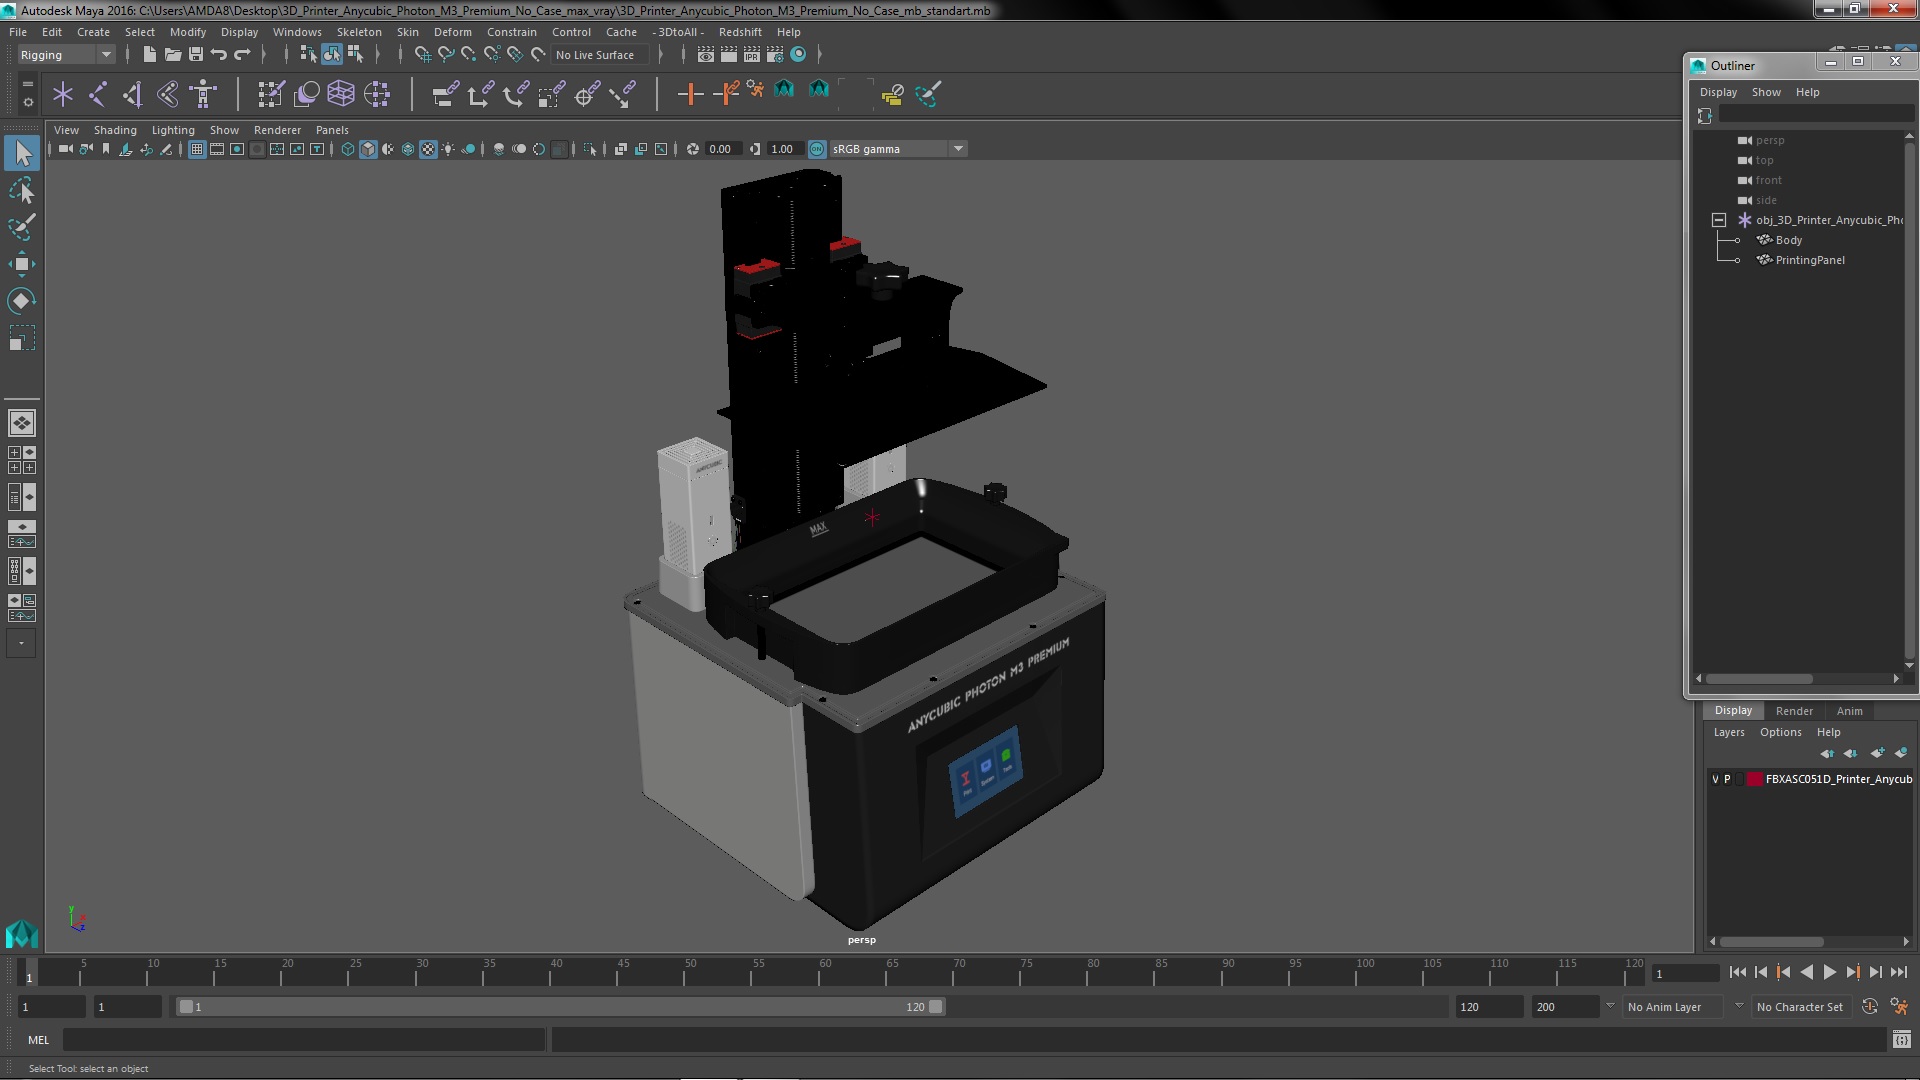Open the Rigging menu set dropdown
The image size is (1920, 1080).
[x=67, y=55]
